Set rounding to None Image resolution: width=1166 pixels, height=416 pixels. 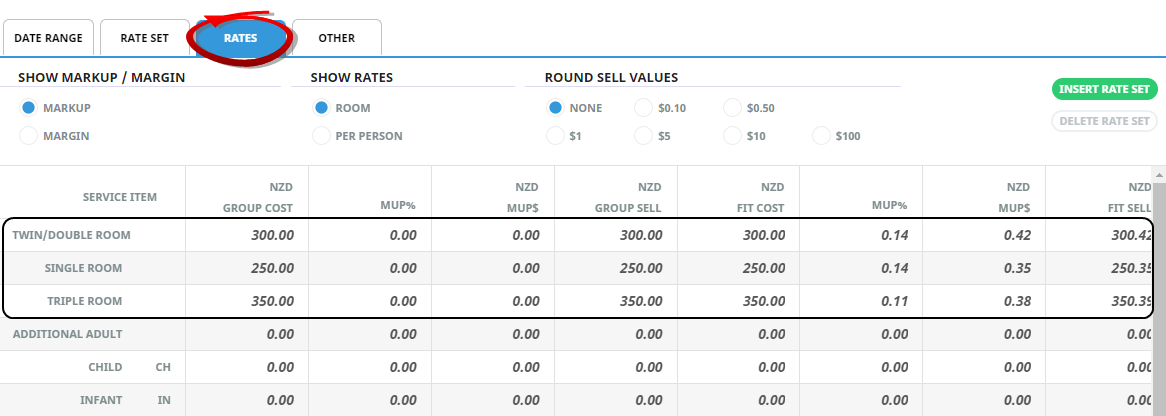point(555,108)
